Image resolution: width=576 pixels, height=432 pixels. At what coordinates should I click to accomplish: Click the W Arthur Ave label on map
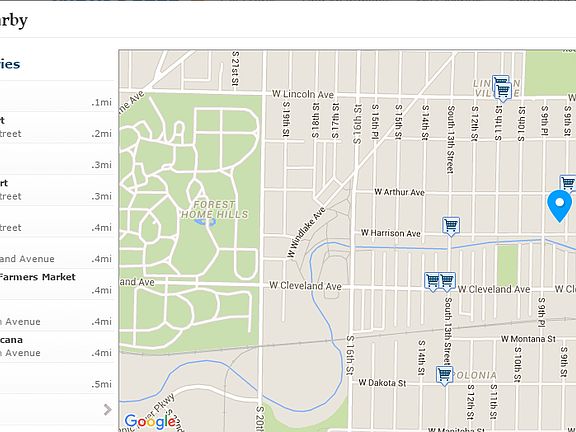pos(400,192)
